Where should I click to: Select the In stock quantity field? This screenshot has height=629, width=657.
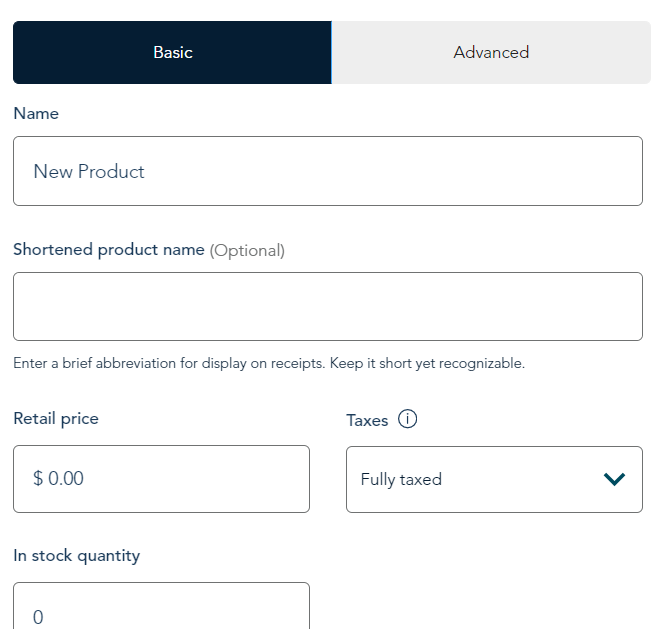click(x=161, y=606)
